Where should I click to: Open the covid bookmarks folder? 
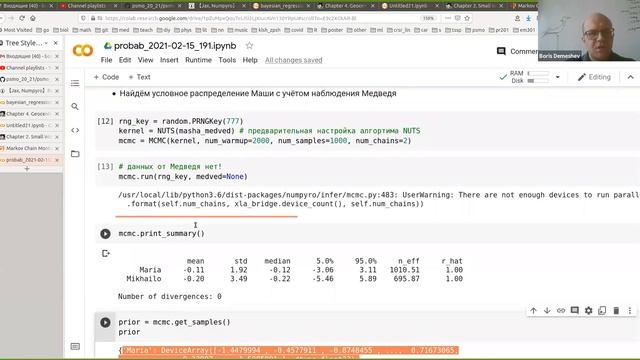tap(293, 30)
